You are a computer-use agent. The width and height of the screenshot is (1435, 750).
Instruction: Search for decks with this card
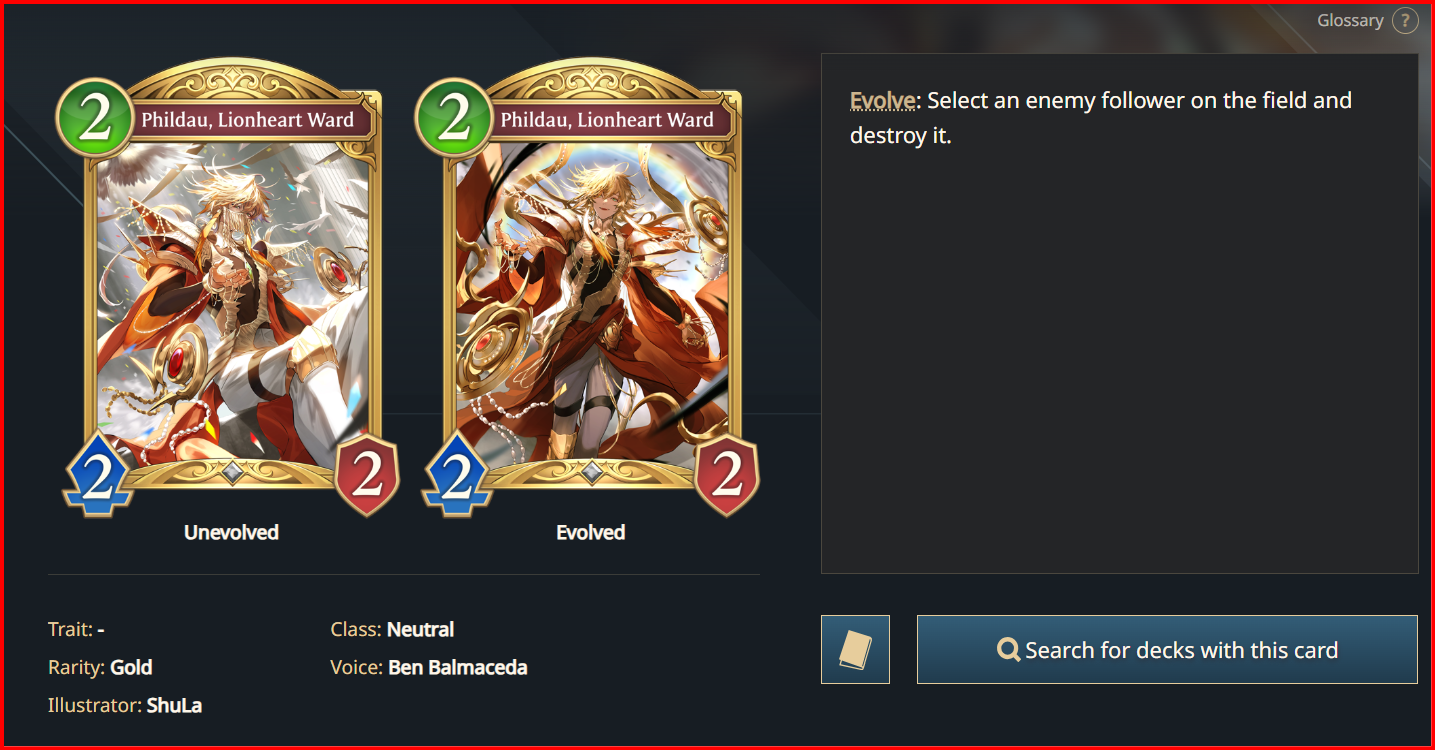(1167, 650)
